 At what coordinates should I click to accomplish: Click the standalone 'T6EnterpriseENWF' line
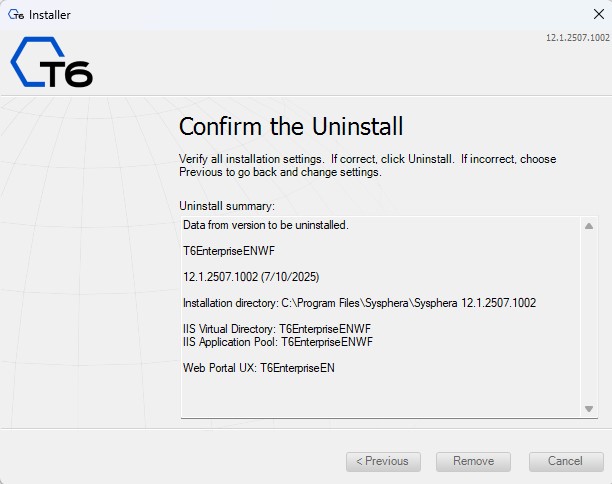click(x=229, y=251)
